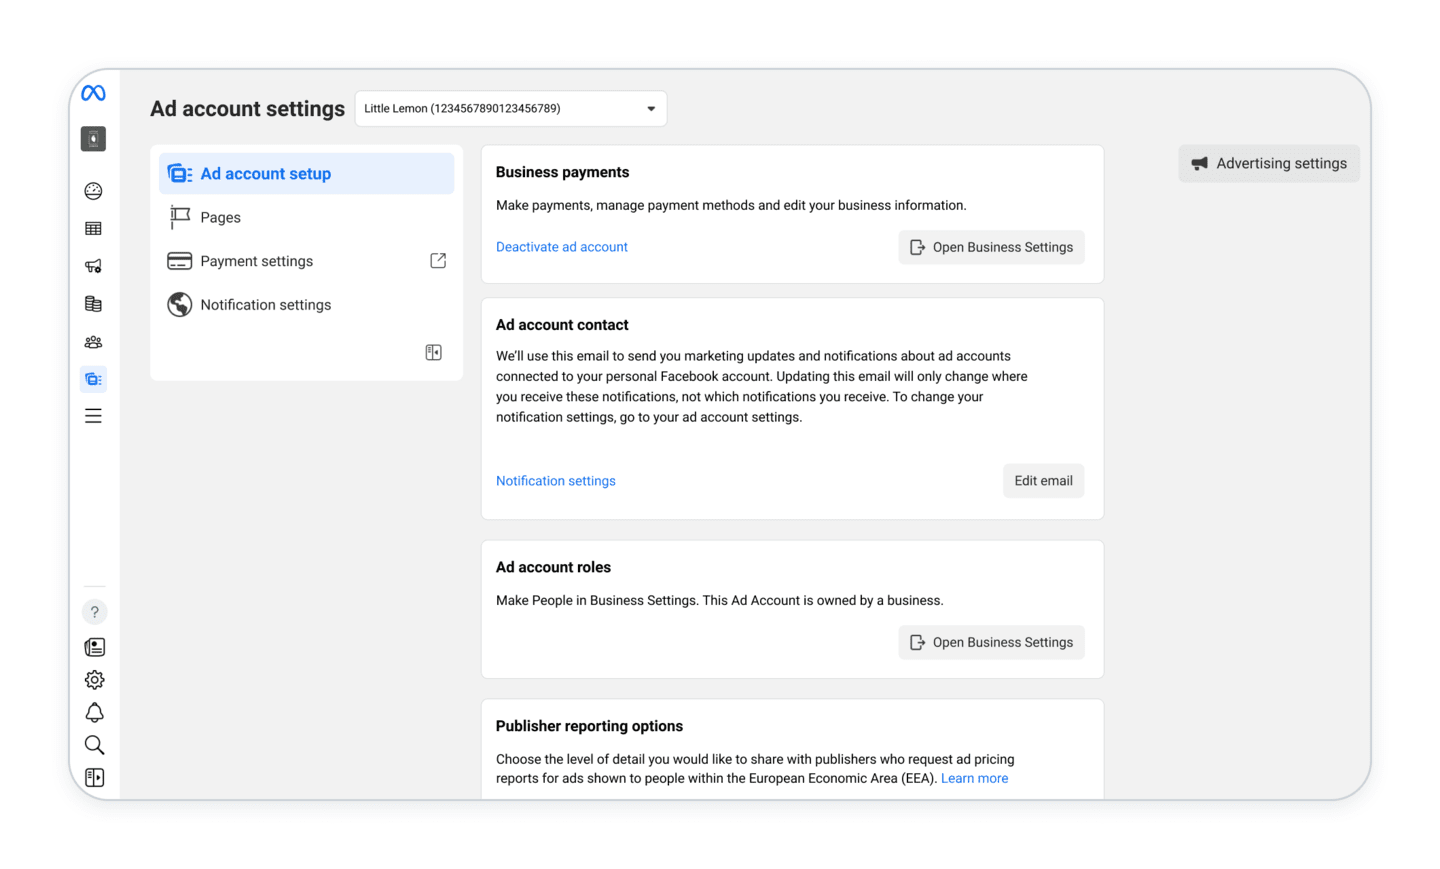Click the Deactivate ad account link
This screenshot has height=869, width=1440.
click(561, 247)
